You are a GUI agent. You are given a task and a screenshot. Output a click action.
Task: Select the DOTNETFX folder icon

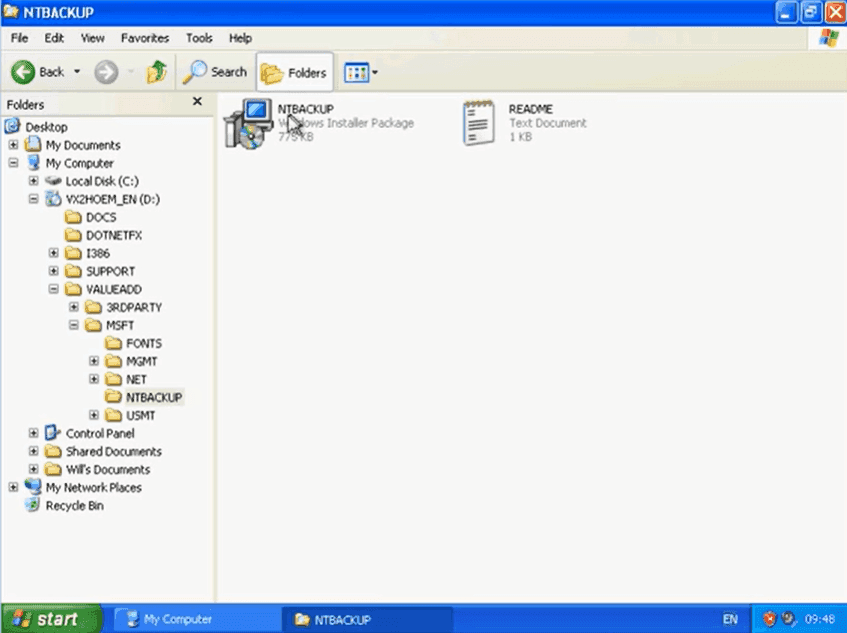73,235
